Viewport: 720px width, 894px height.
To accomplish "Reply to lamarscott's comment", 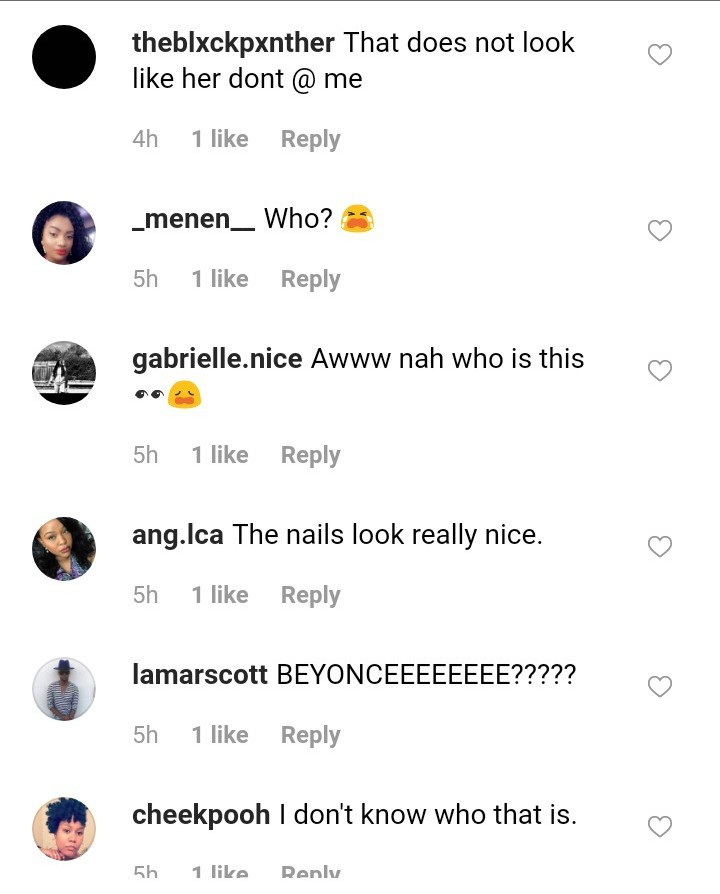I will point(310,735).
